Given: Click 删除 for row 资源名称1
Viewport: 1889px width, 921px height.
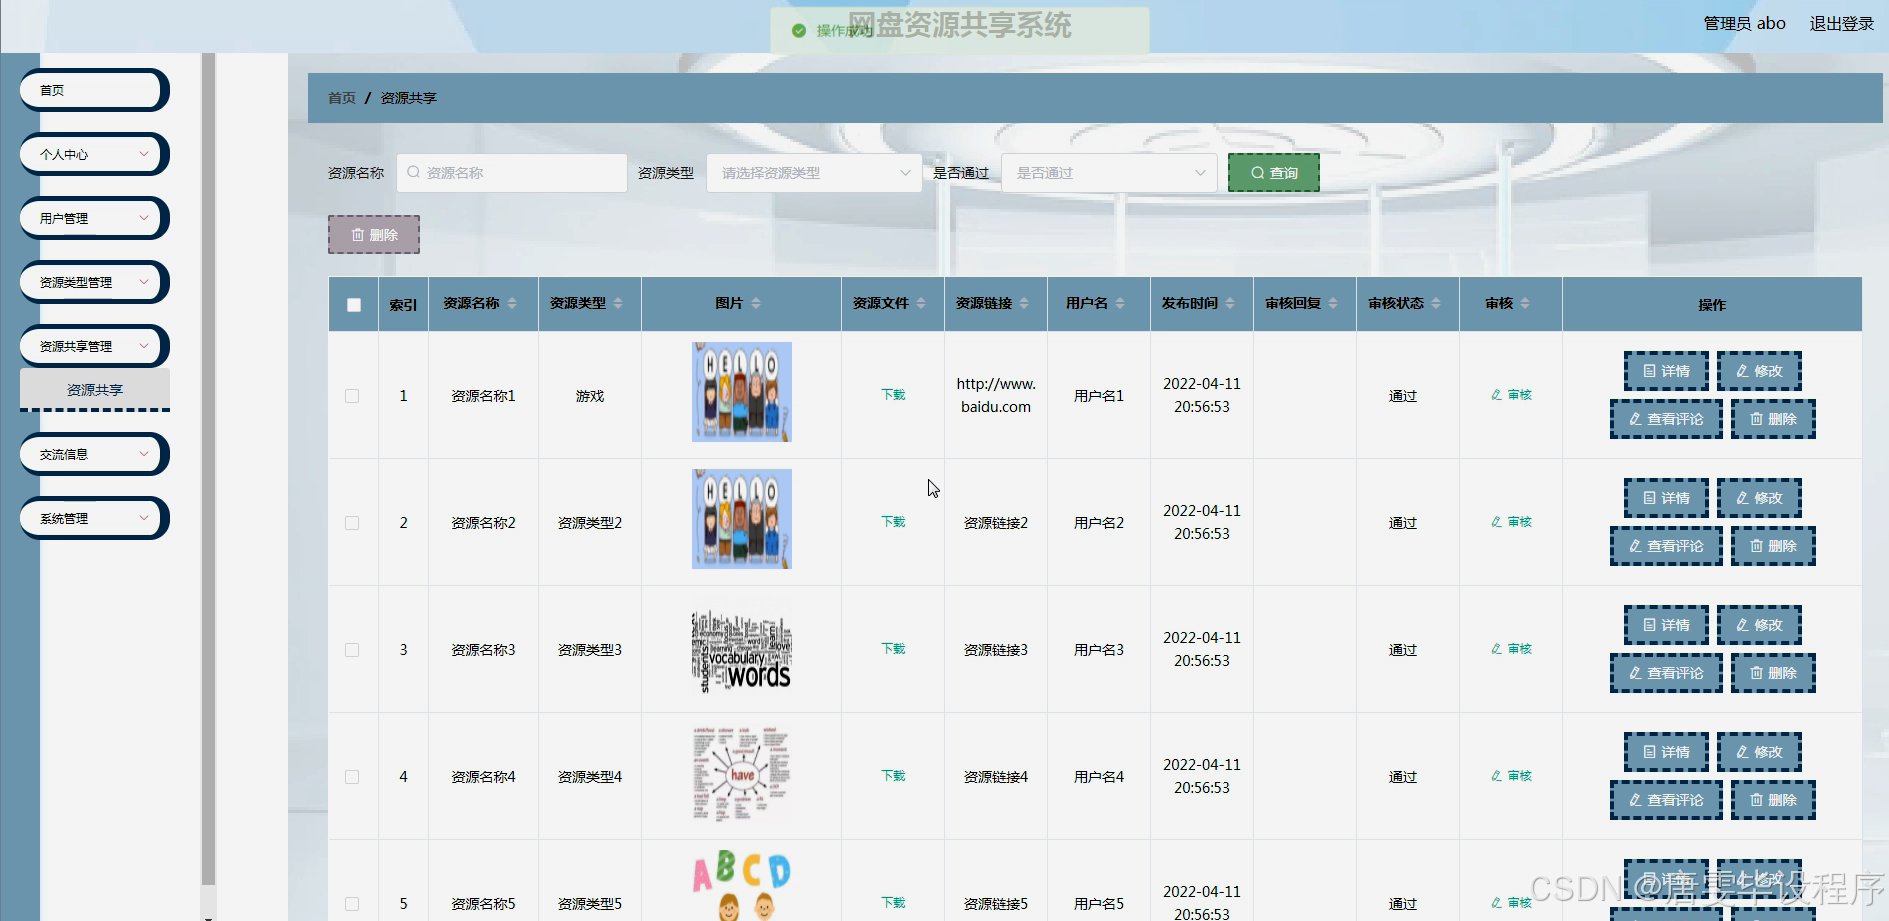Looking at the screenshot, I should (1773, 419).
